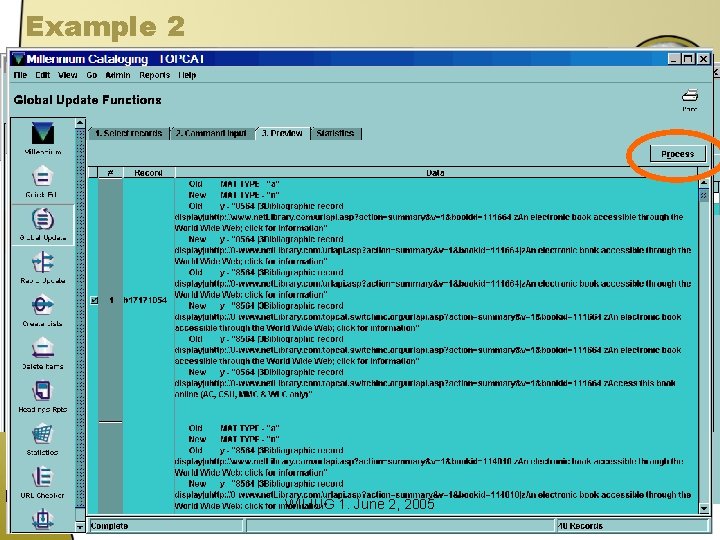Image resolution: width=720 pixels, height=540 pixels.
Task: Click the 40 Records status bar entry
Action: [579, 526]
